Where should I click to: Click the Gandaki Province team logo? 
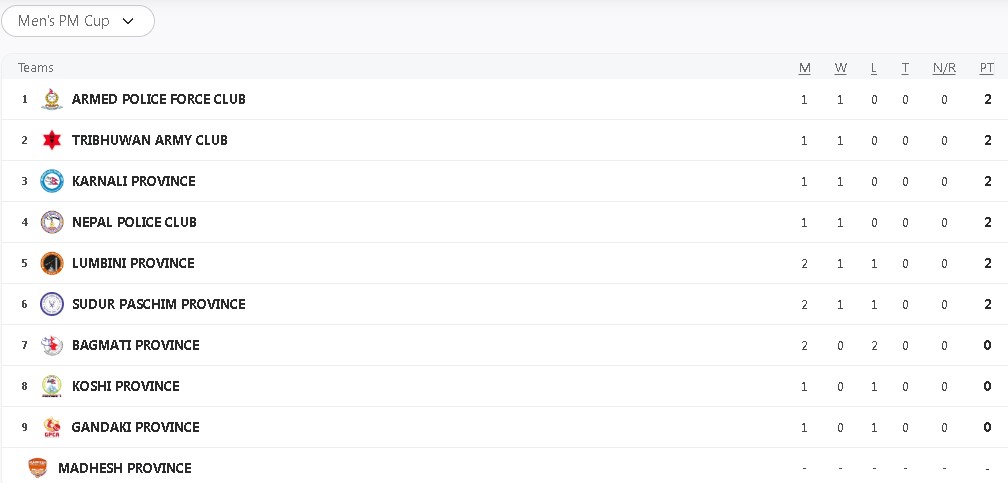coord(52,427)
